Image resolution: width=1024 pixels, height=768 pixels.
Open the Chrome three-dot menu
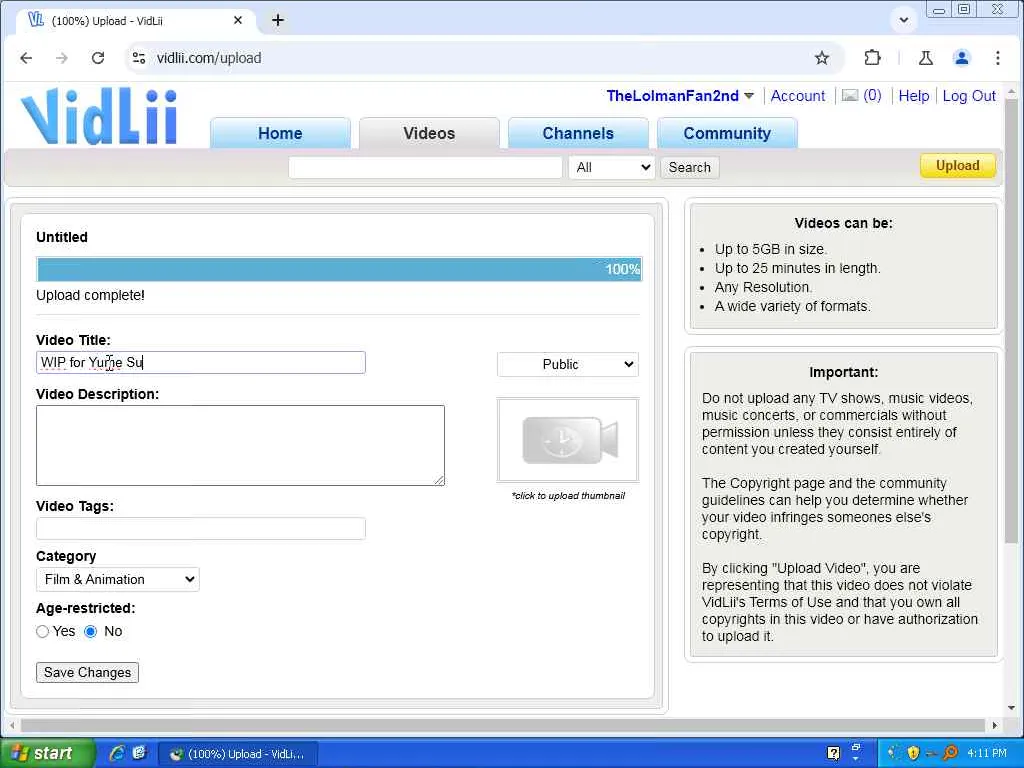(997, 58)
